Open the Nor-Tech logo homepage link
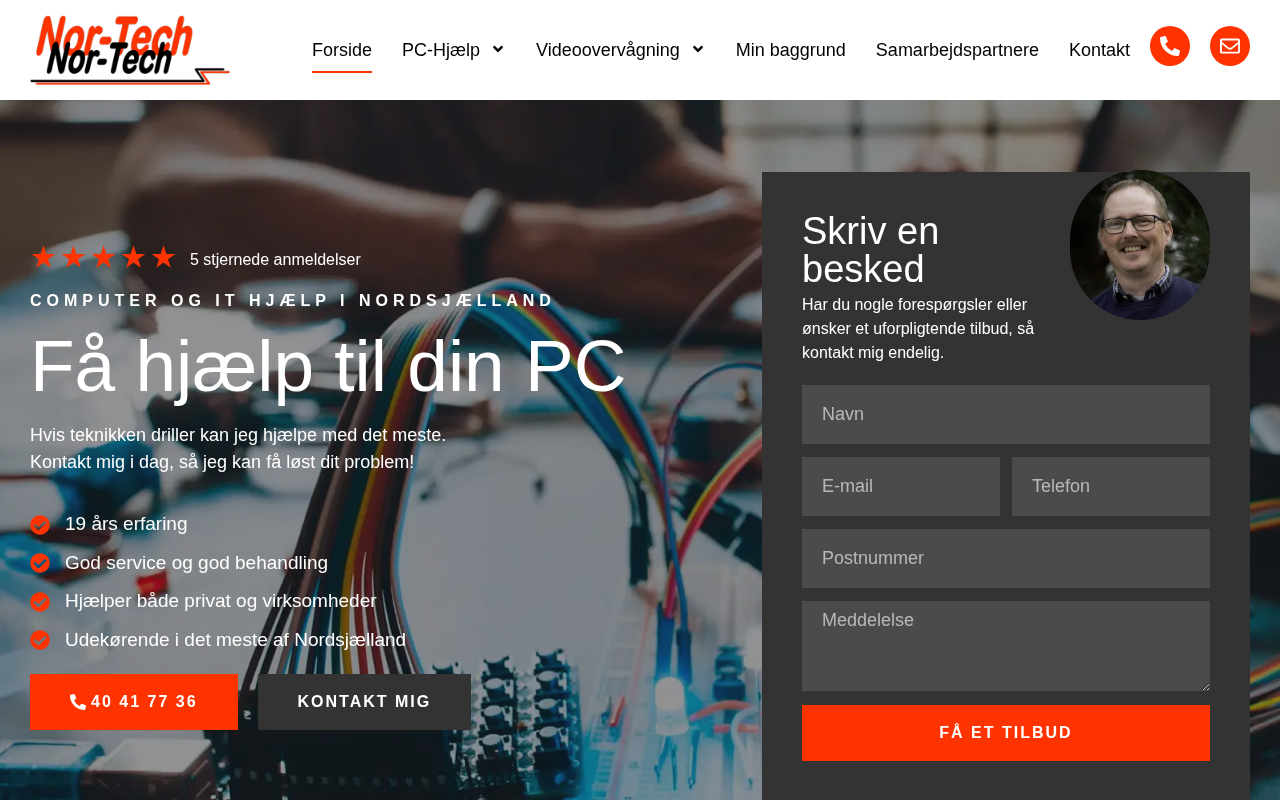Screen dimensions: 1280x800 130,50
